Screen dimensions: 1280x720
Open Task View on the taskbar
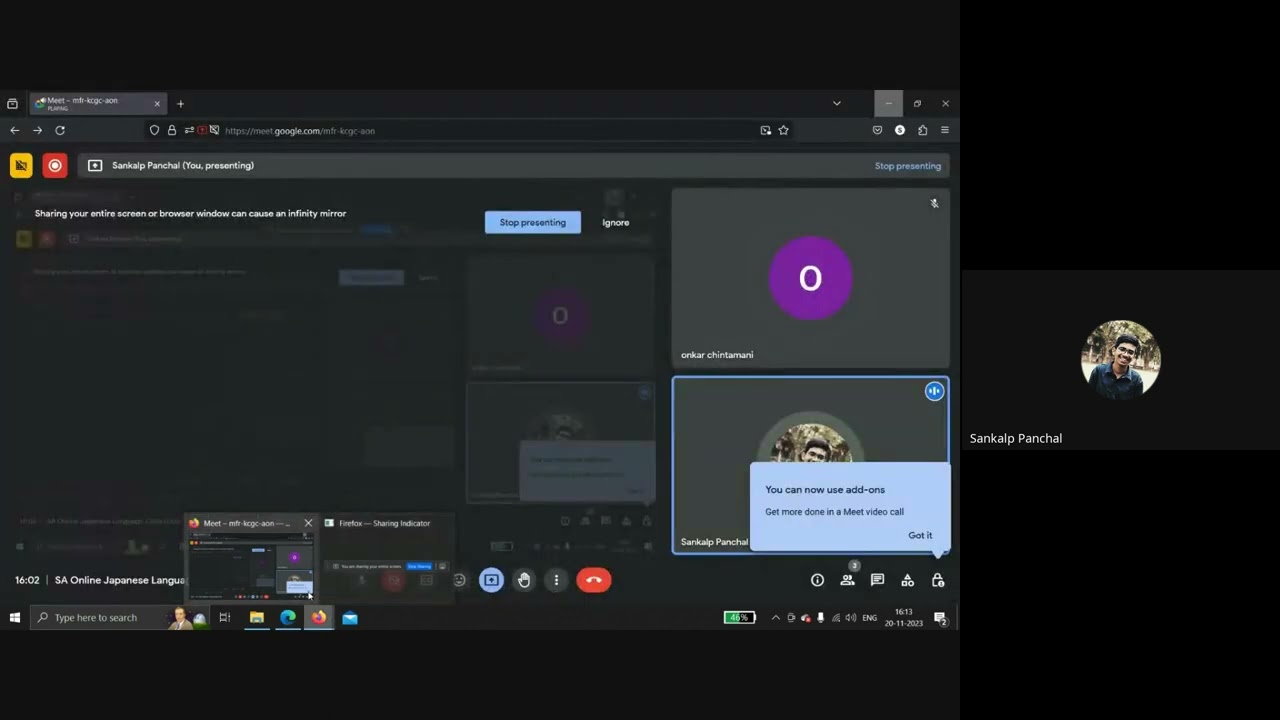[224, 618]
